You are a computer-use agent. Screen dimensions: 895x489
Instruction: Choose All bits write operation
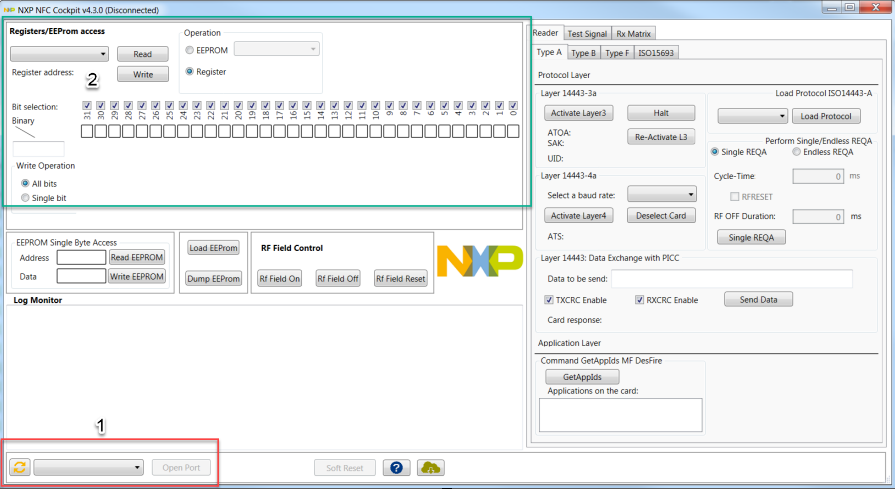pos(25,183)
